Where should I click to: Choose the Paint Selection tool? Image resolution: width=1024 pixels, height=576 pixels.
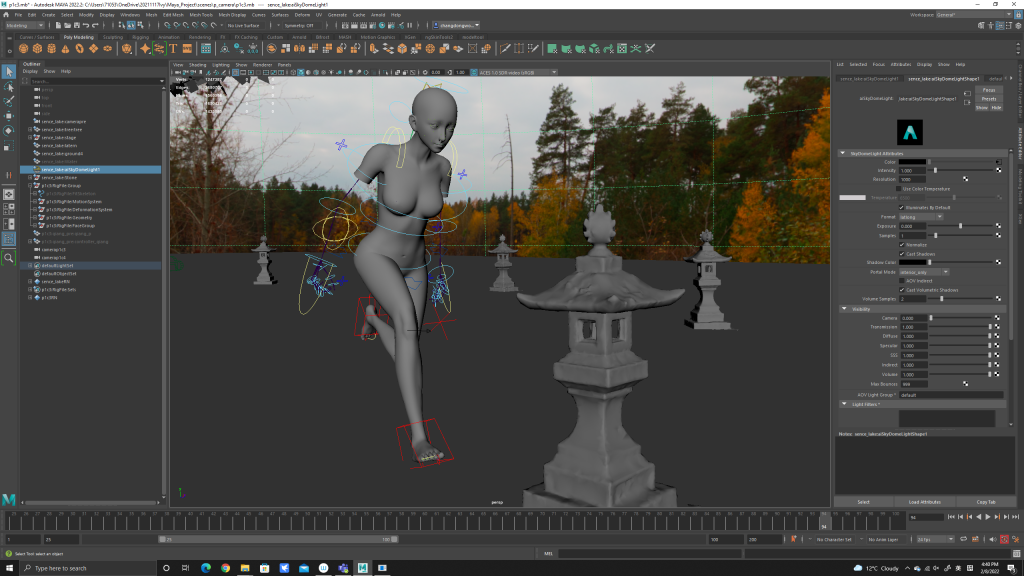(x=9, y=100)
